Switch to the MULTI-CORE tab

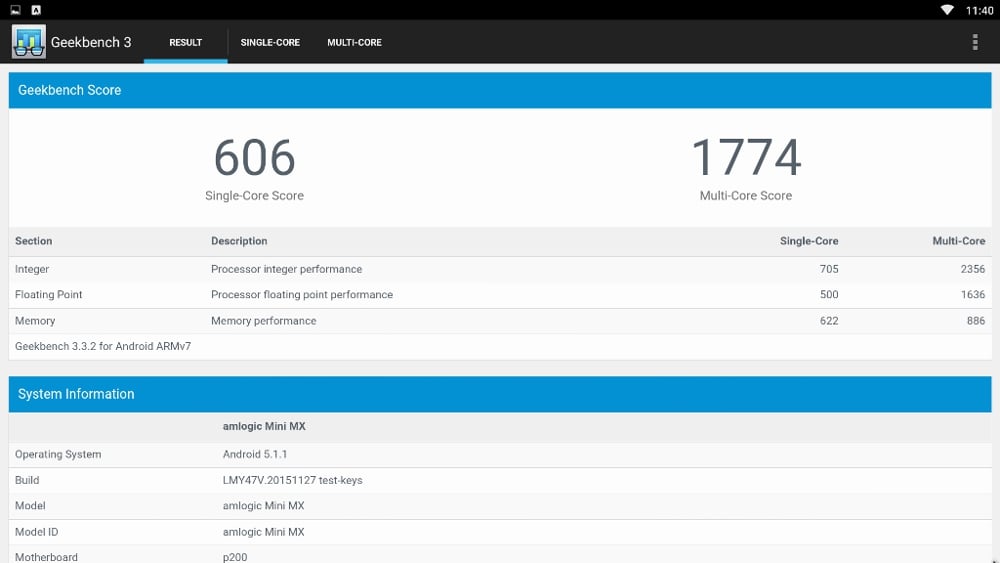point(355,42)
